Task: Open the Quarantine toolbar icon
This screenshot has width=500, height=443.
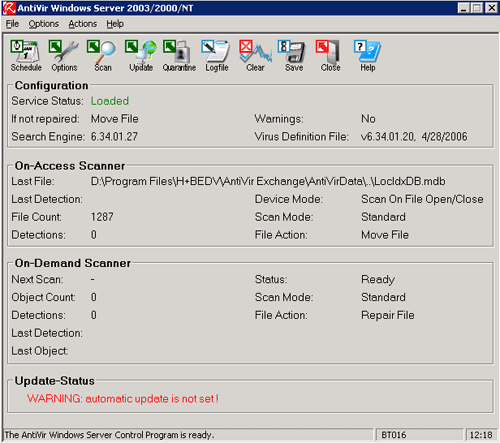Action: click(x=179, y=56)
